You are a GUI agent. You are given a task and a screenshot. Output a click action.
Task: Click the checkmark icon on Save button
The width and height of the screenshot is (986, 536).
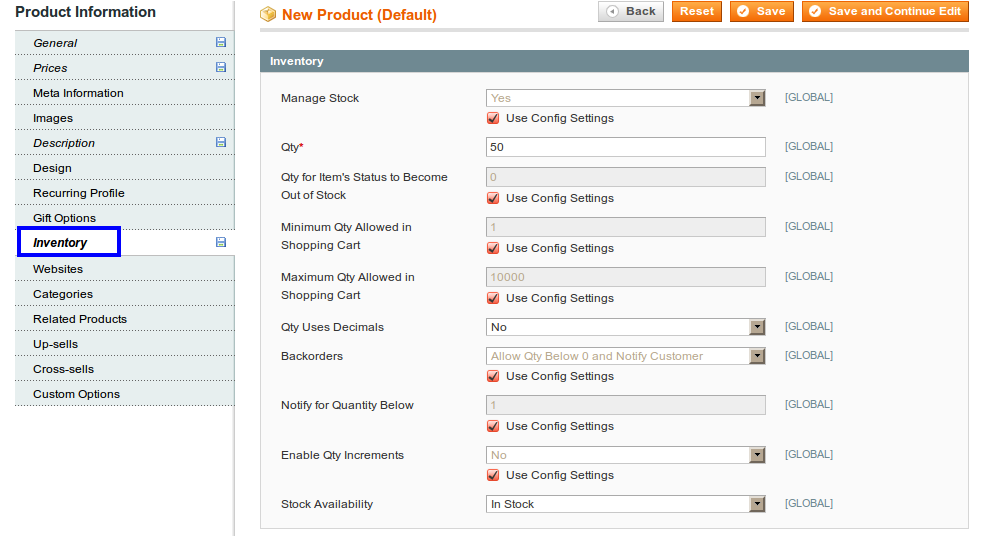[743, 11]
